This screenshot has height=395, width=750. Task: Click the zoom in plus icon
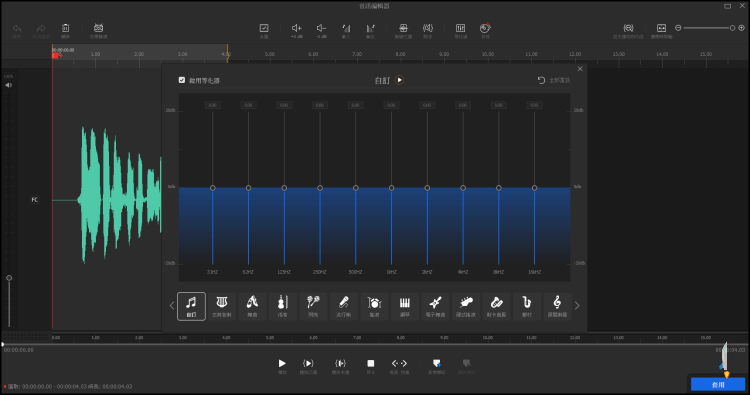point(742,28)
